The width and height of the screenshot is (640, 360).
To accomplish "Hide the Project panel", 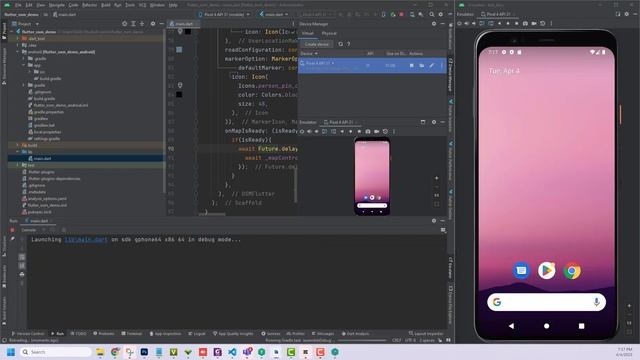I will (161, 24).
